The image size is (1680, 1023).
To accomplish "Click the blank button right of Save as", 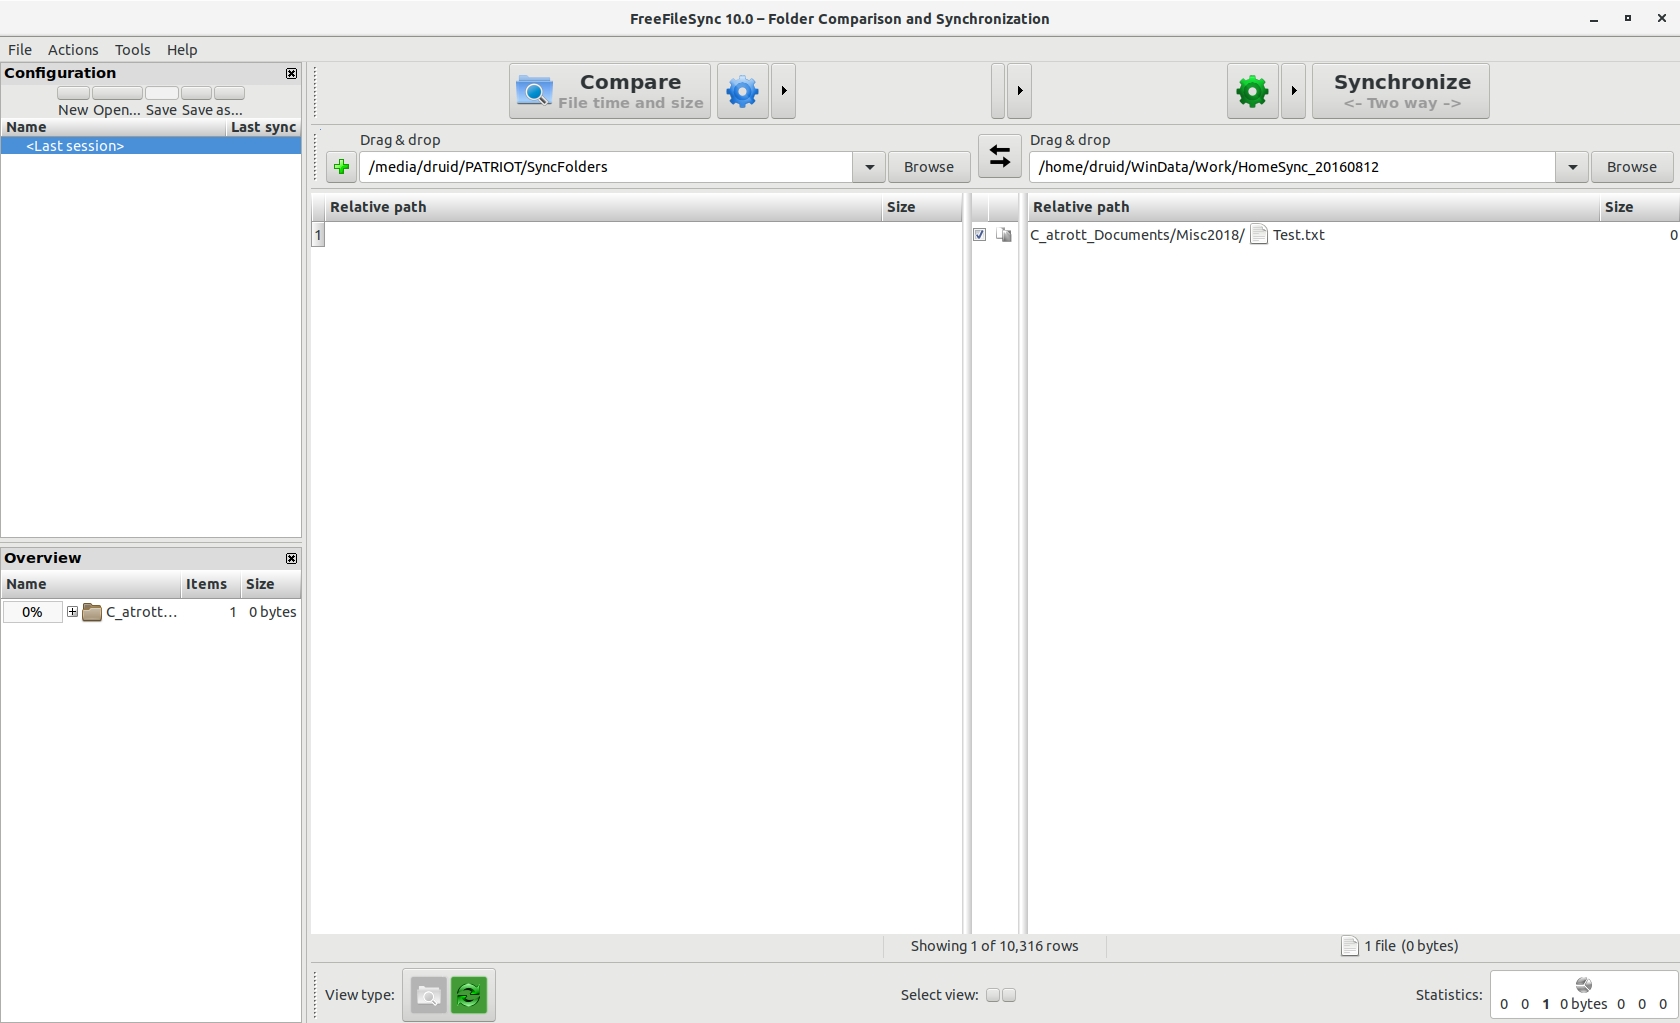I will tap(229, 93).
